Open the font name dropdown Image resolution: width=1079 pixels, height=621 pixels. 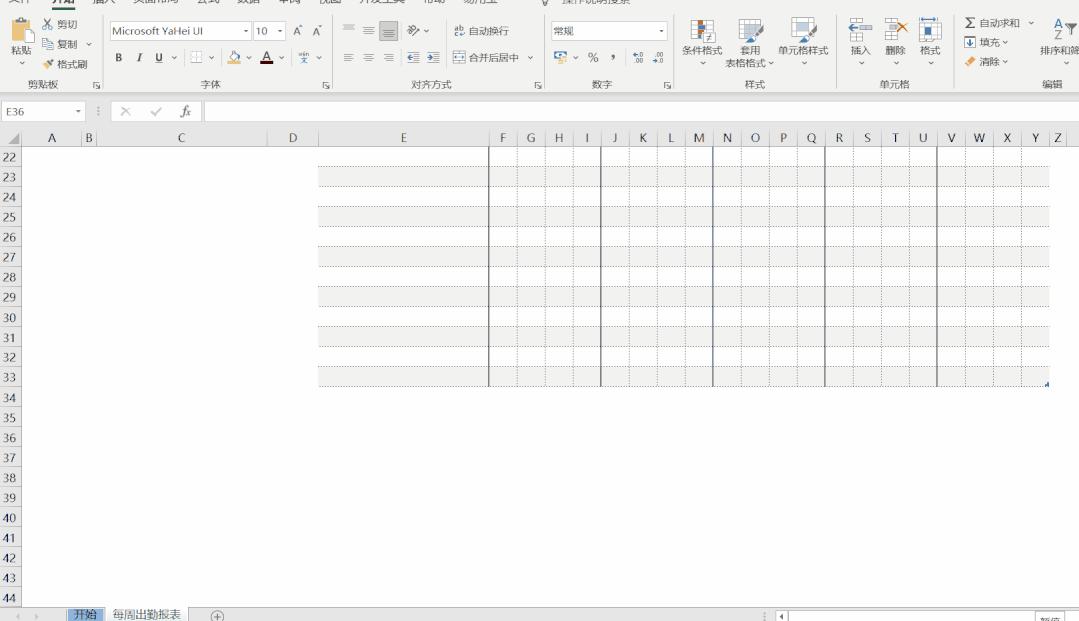point(246,31)
